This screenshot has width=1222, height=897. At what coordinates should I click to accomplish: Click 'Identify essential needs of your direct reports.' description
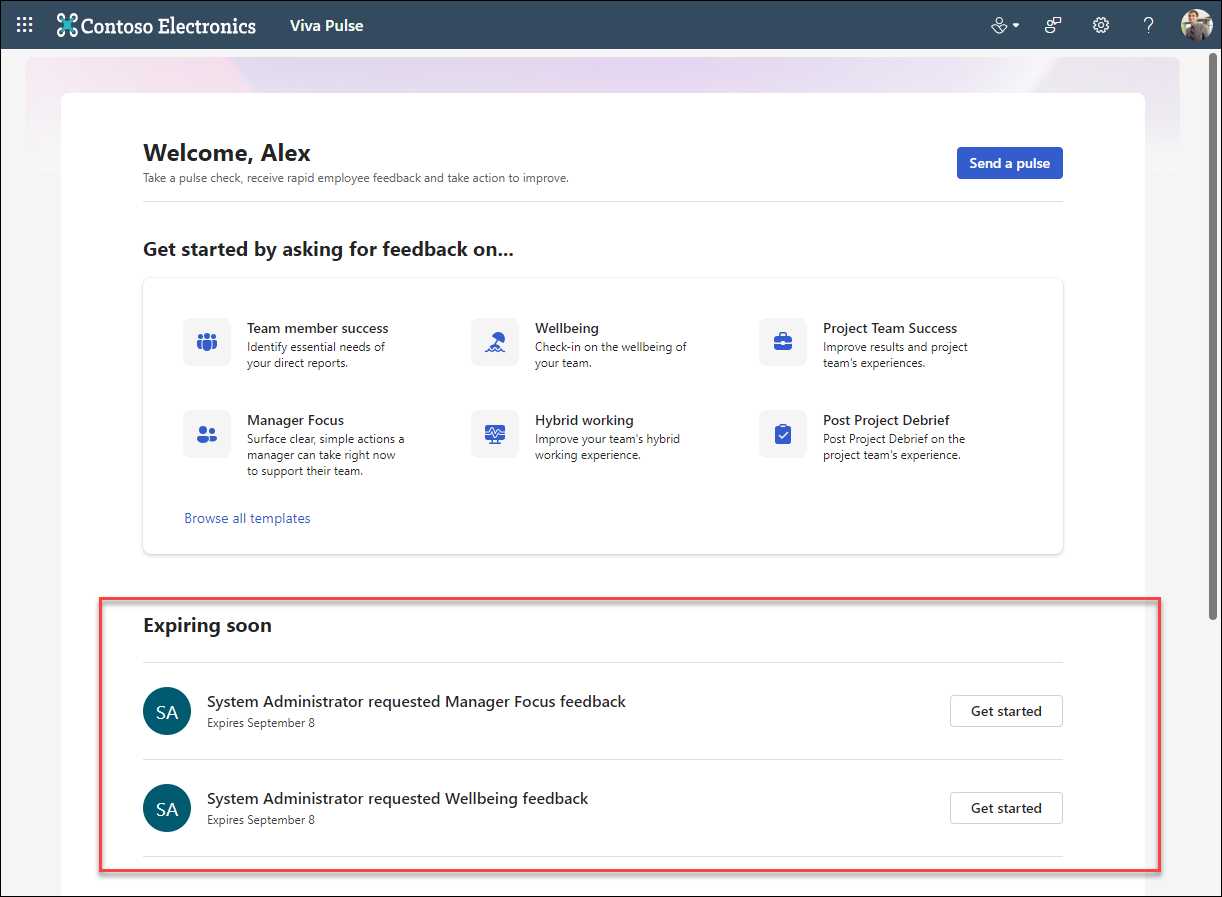(316, 355)
